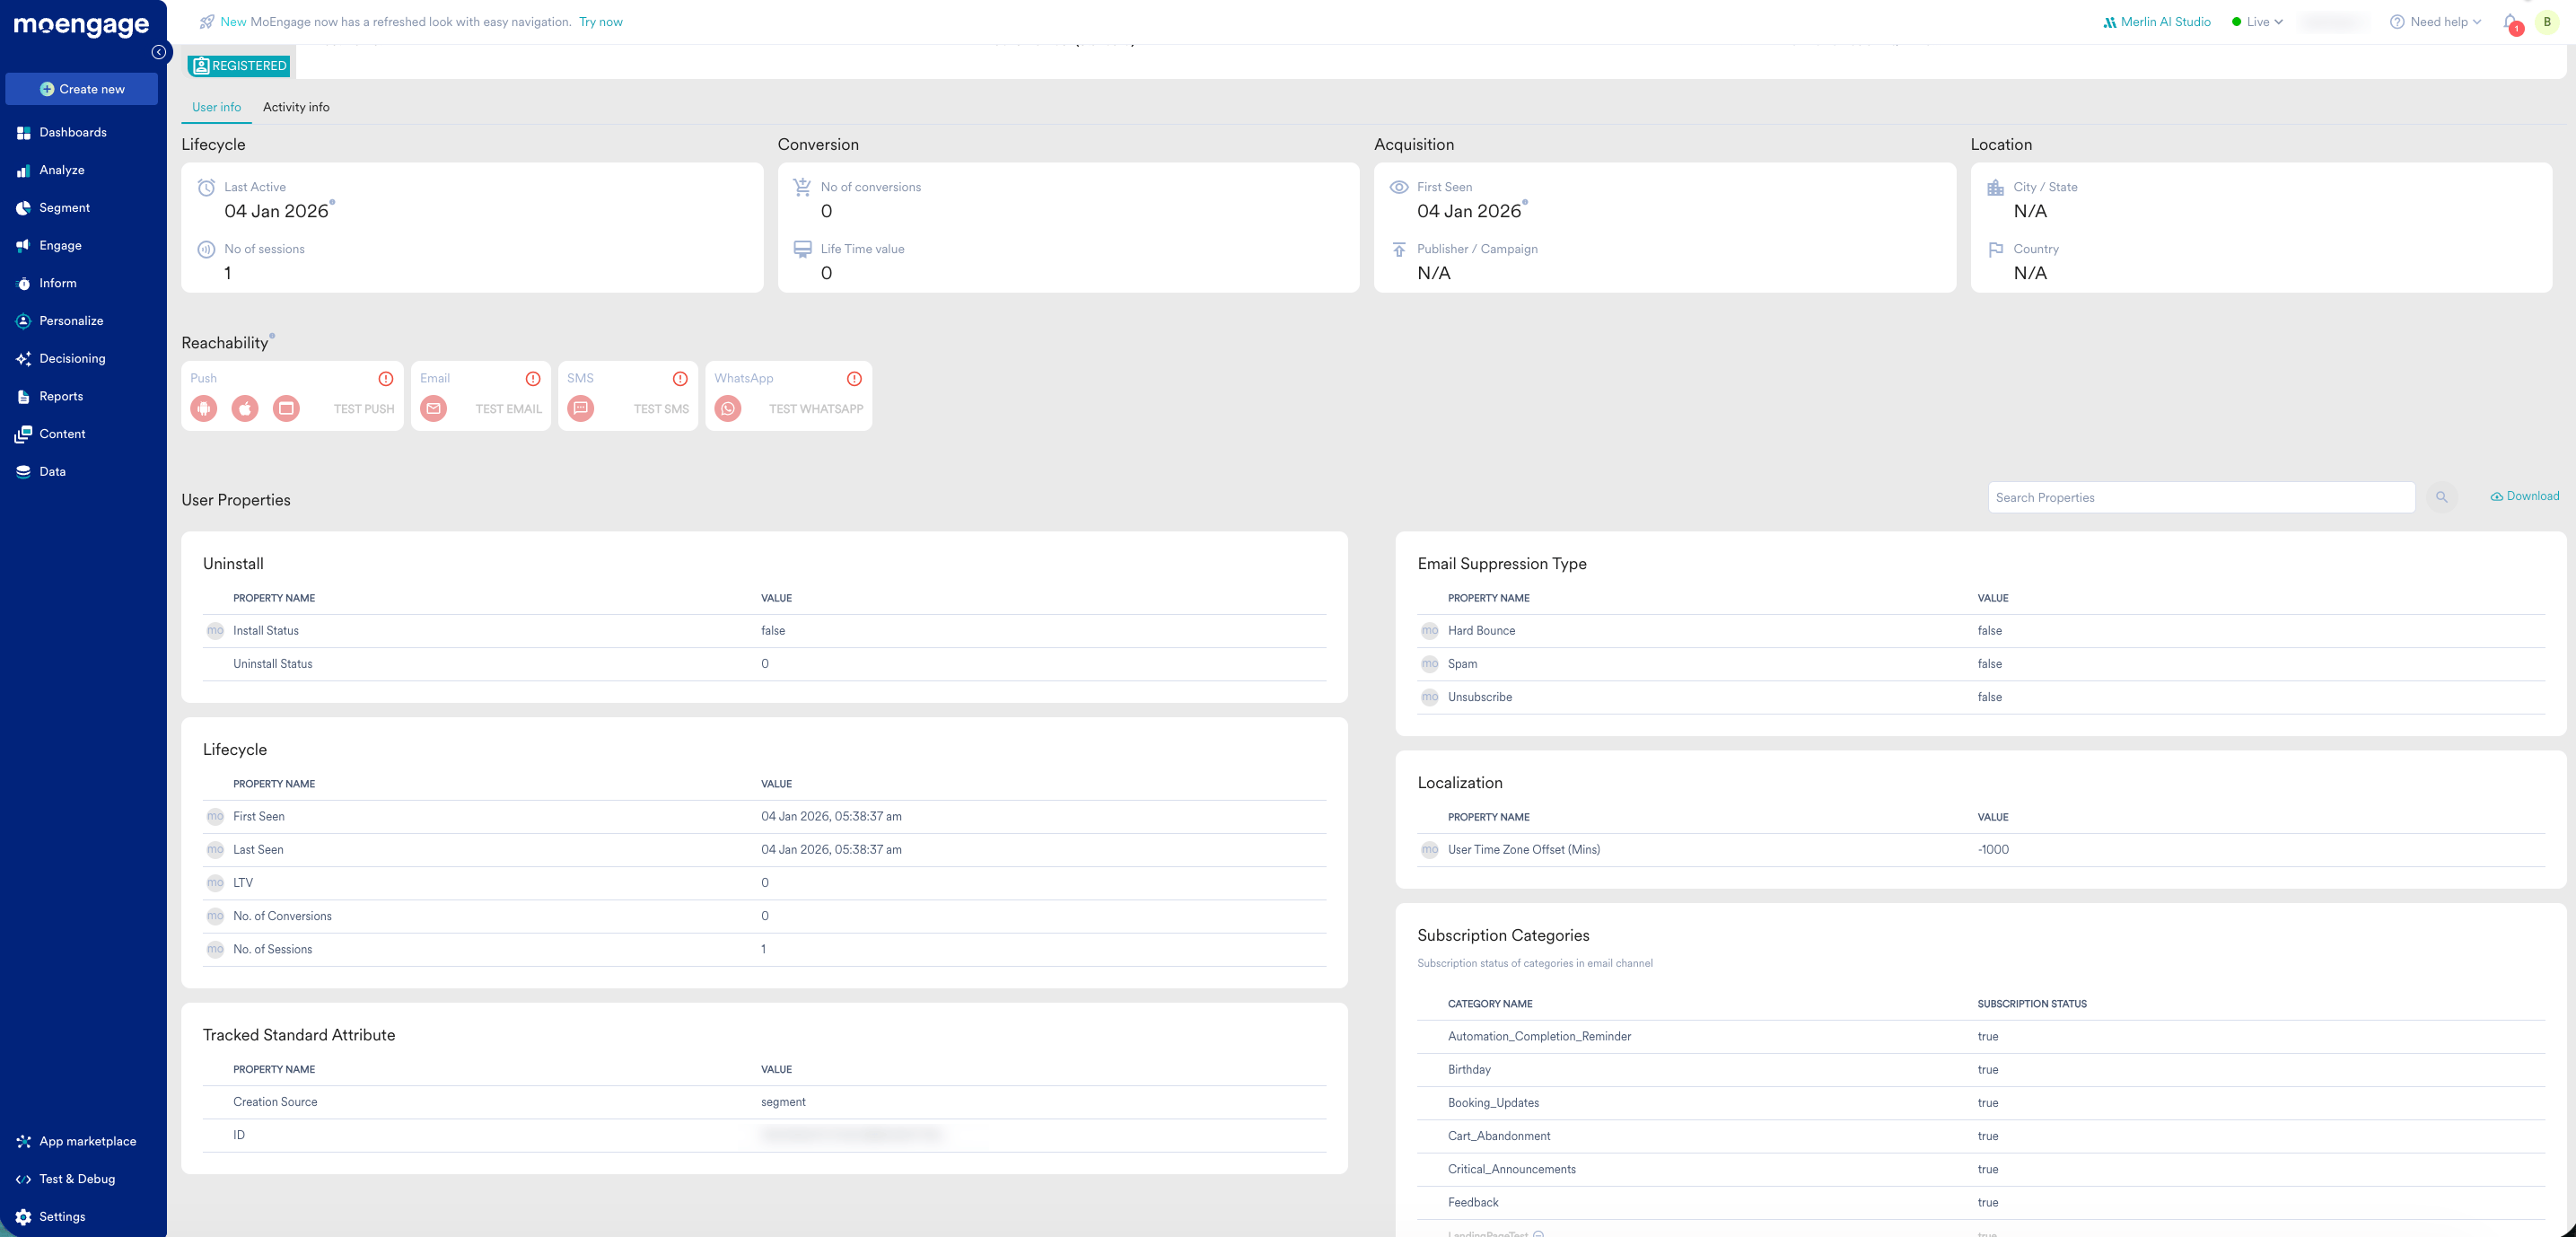The height and width of the screenshot is (1237, 2576).
Task: Click the moengage logo
Action: [x=81, y=25]
